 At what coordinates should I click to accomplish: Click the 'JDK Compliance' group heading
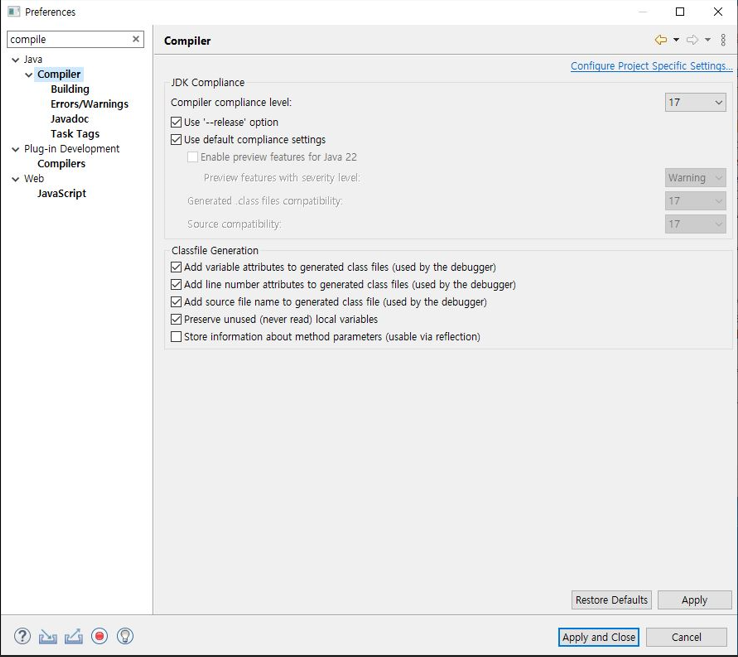pos(208,82)
